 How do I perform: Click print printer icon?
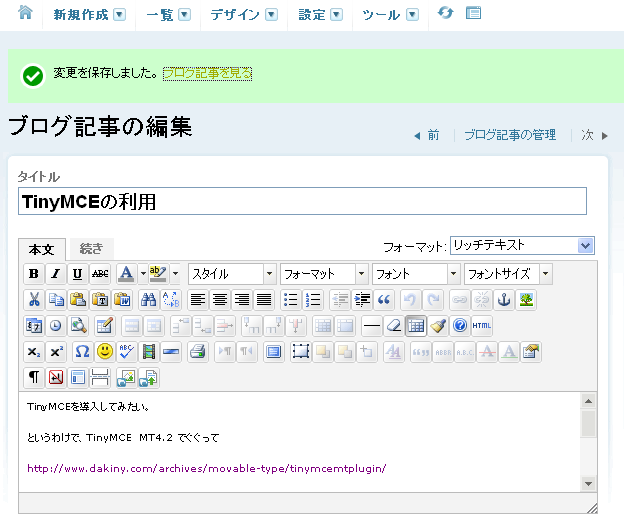coord(198,352)
